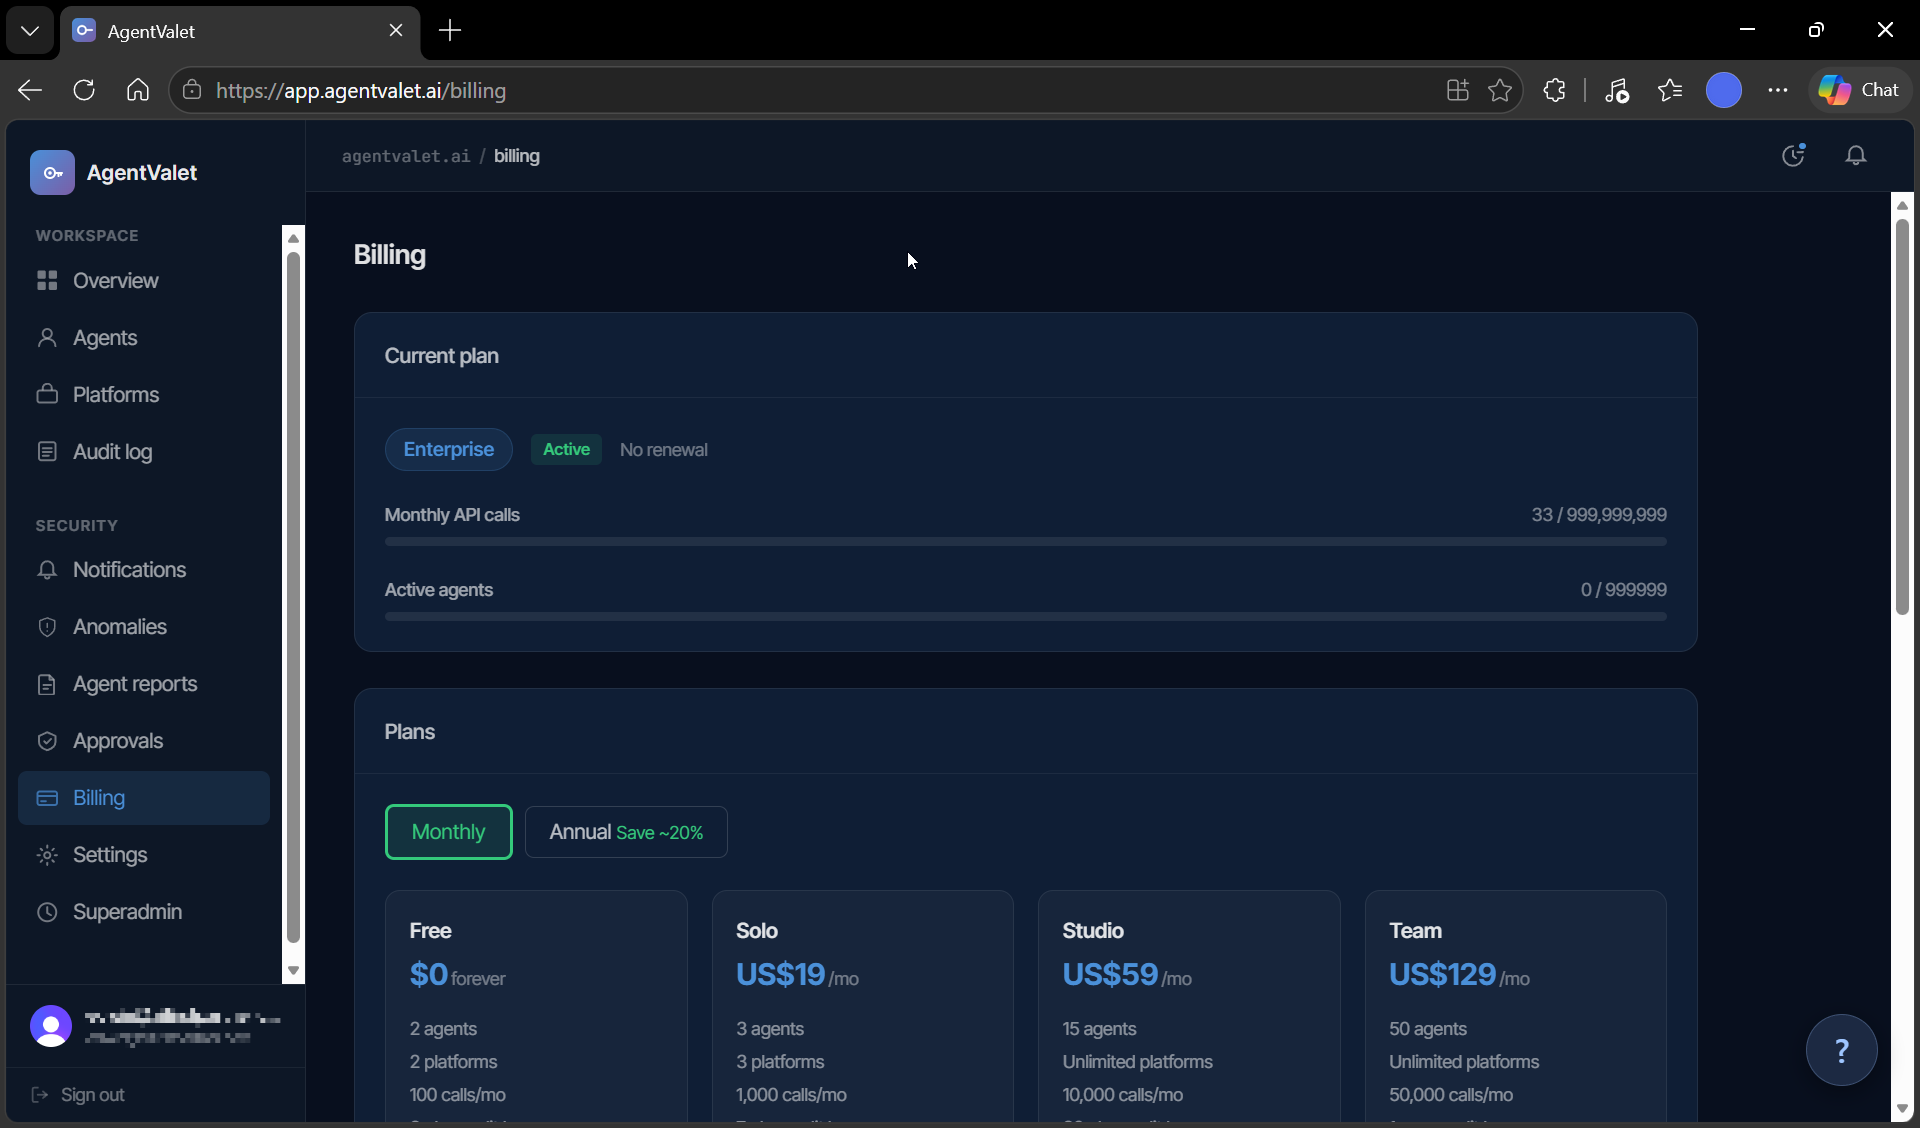Click the Anomalies shield icon
The height and width of the screenshot is (1128, 1920).
(47, 627)
